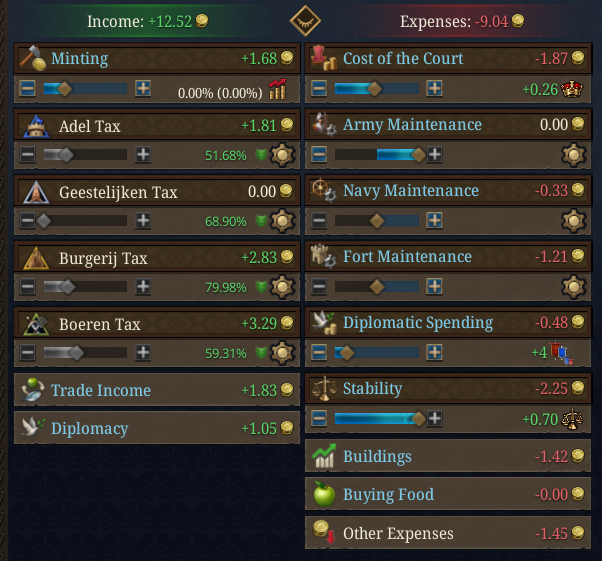This screenshot has height=561, width=602.
Task: Increase Boeren Tax with the plus button
Action: click(x=144, y=353)
